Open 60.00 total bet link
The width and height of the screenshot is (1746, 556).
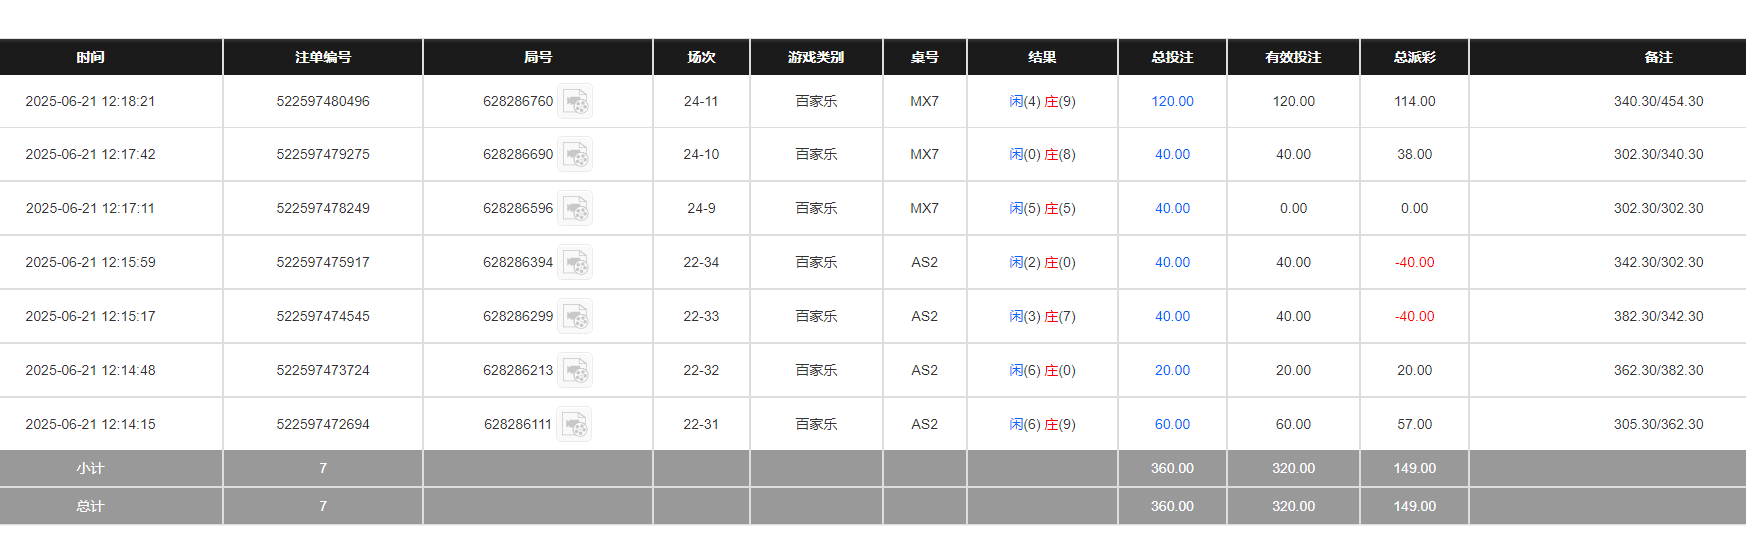click(x=1172, y=424)
